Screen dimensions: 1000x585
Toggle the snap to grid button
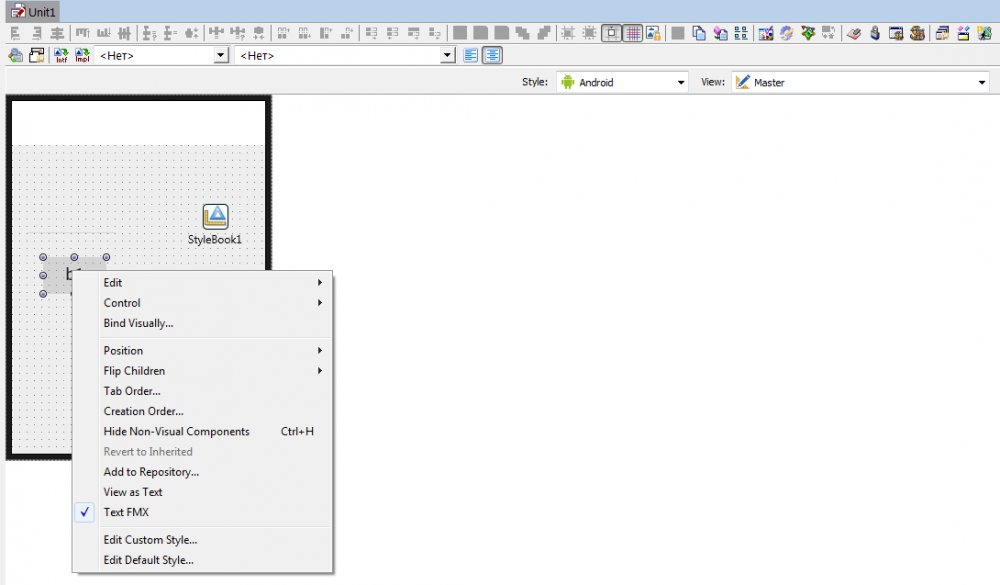tap(611, 33)
